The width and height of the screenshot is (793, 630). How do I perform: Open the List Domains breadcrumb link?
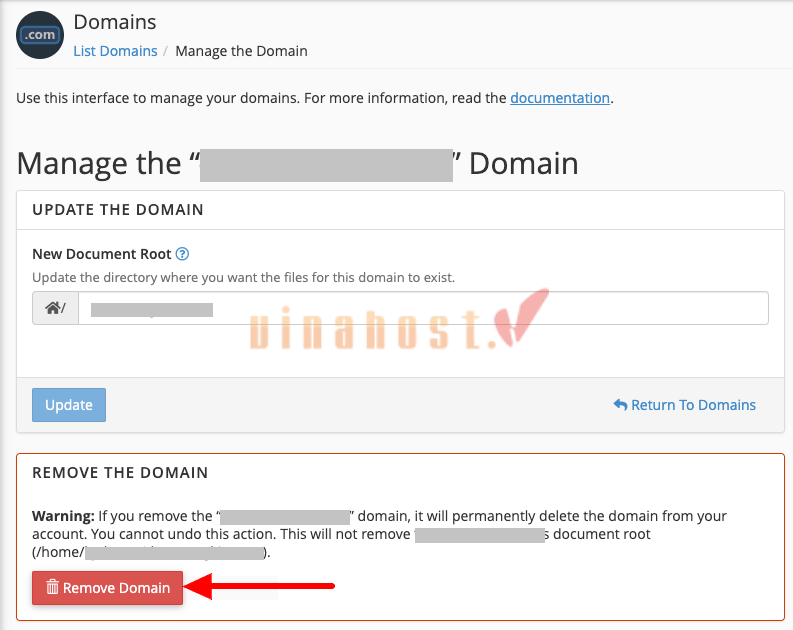pyautogui.click(x=115, y=50)
